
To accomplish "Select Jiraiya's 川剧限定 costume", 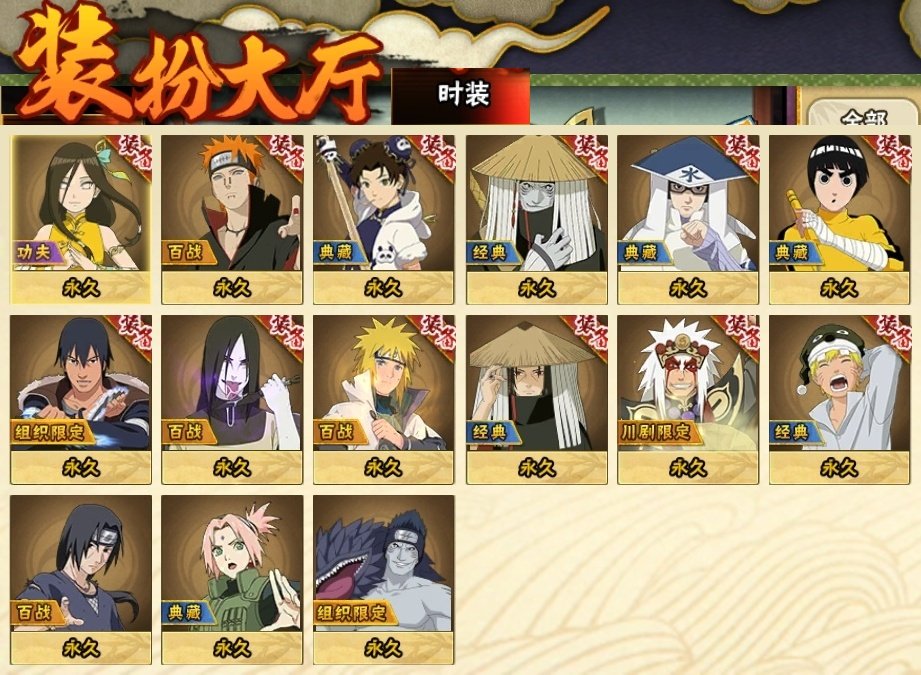I will click(x=688, y=399).
